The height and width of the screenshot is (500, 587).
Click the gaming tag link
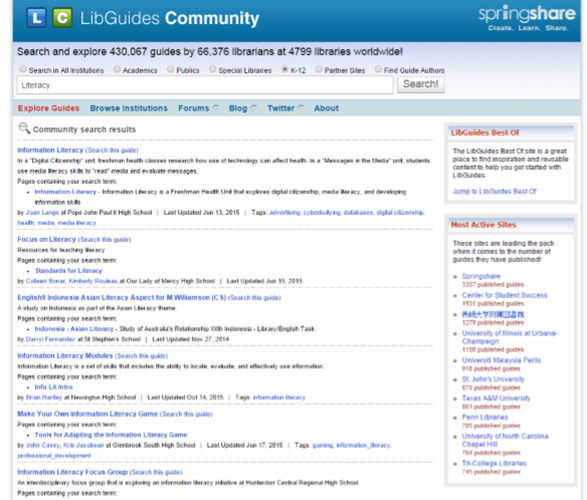[323, 445]
